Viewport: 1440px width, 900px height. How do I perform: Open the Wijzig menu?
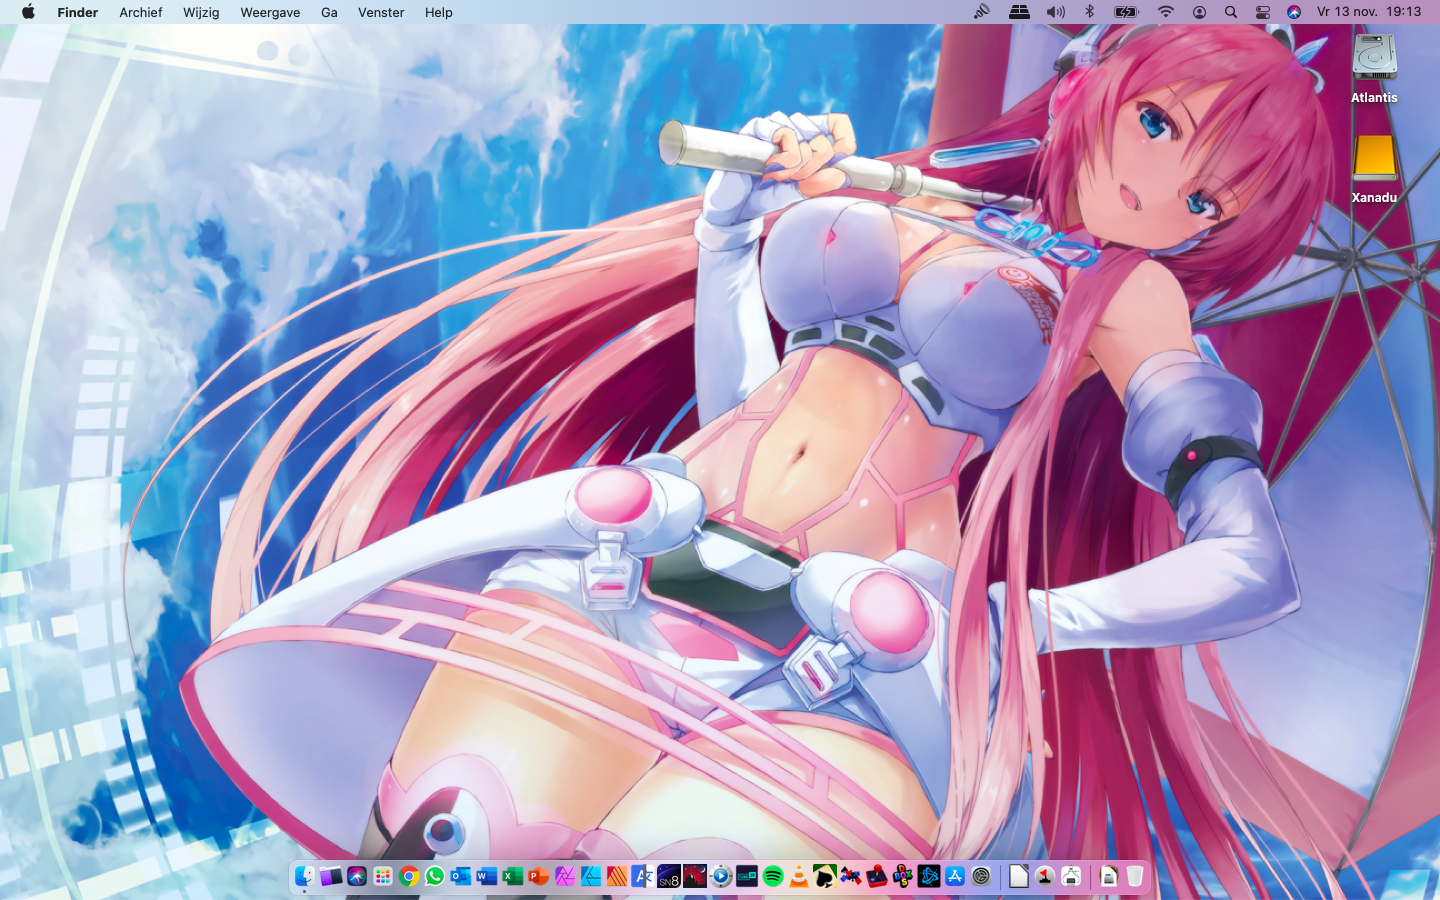201,12
